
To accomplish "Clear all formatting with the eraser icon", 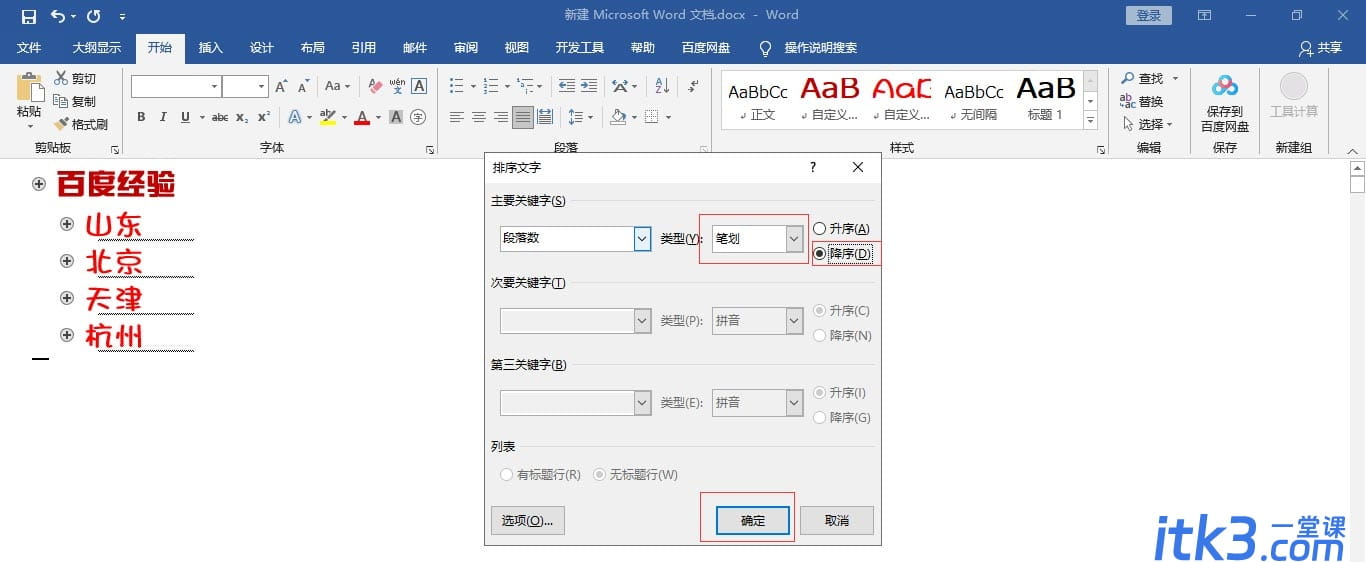I will click(375, 87).
